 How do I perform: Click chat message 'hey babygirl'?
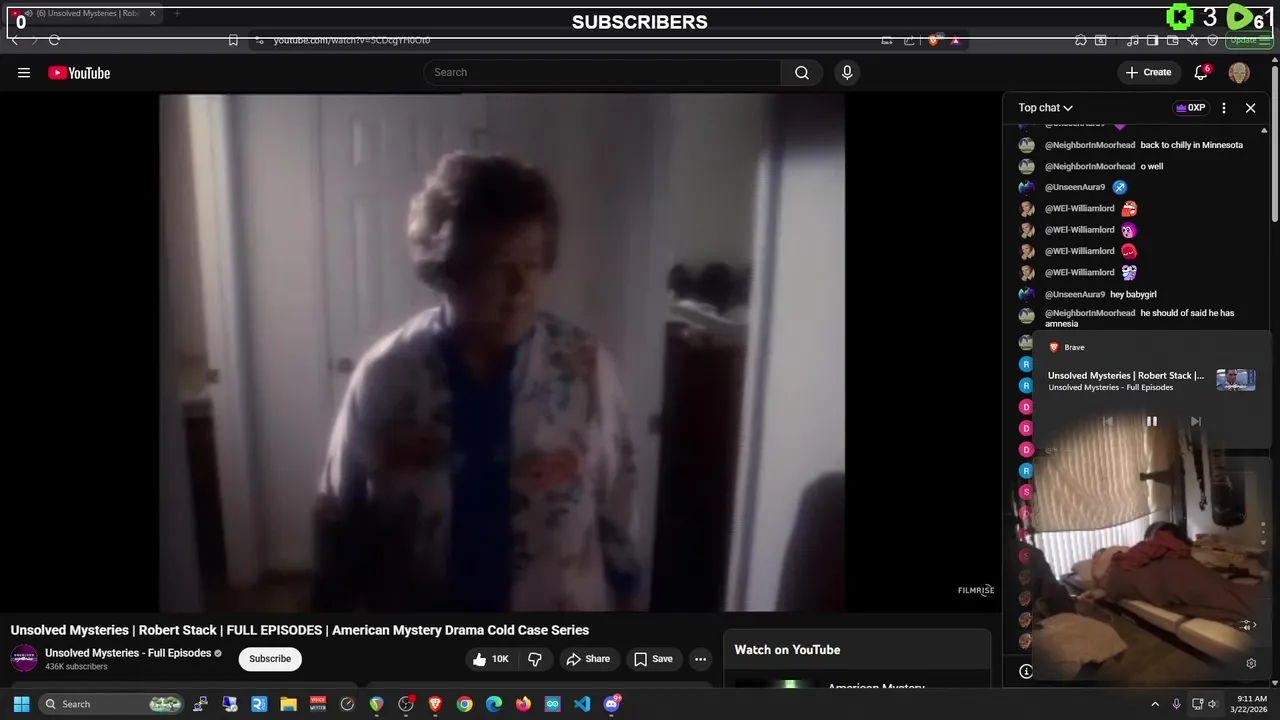click(x=1133, y=294)
